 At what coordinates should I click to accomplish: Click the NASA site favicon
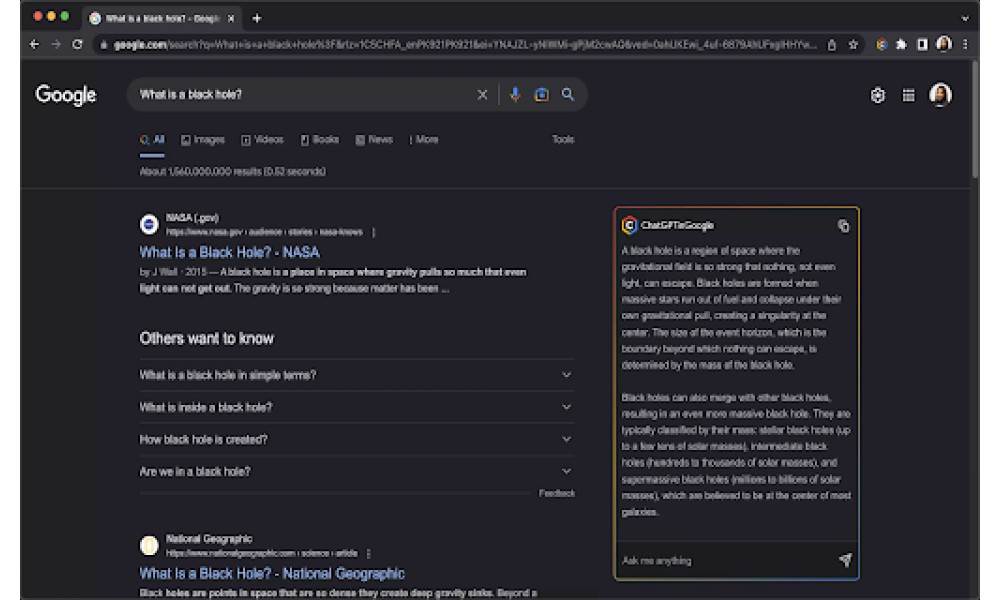point(149,224)
